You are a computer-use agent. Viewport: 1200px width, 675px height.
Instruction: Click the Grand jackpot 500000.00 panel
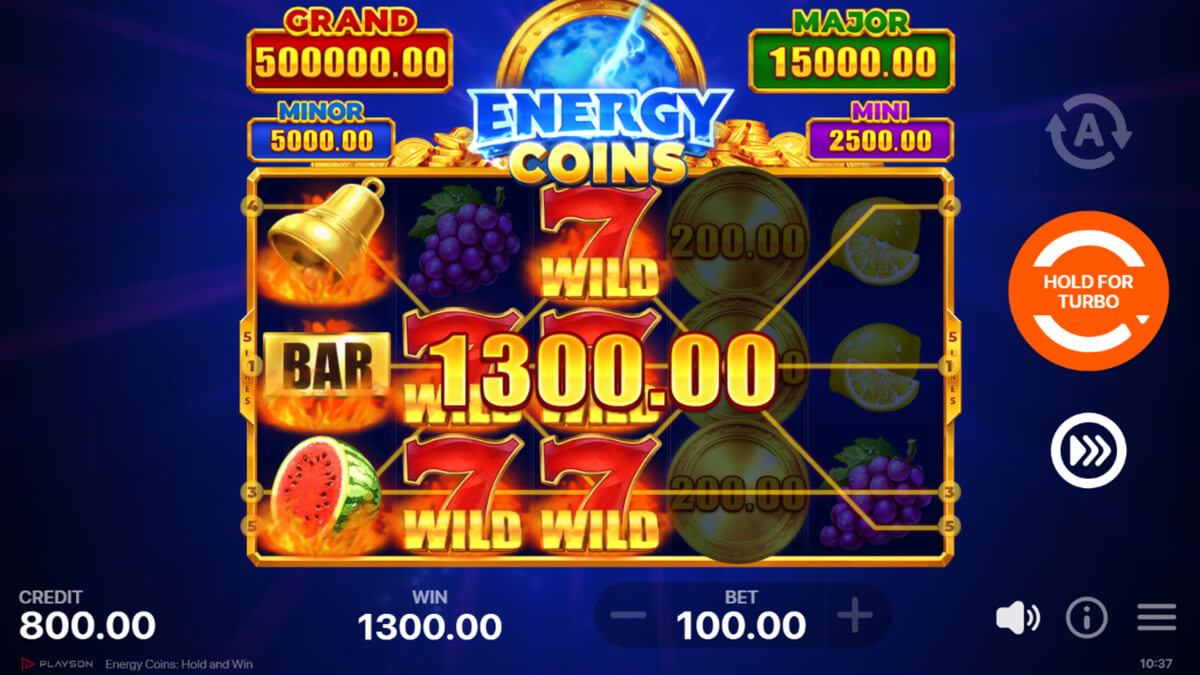(350, 61)
